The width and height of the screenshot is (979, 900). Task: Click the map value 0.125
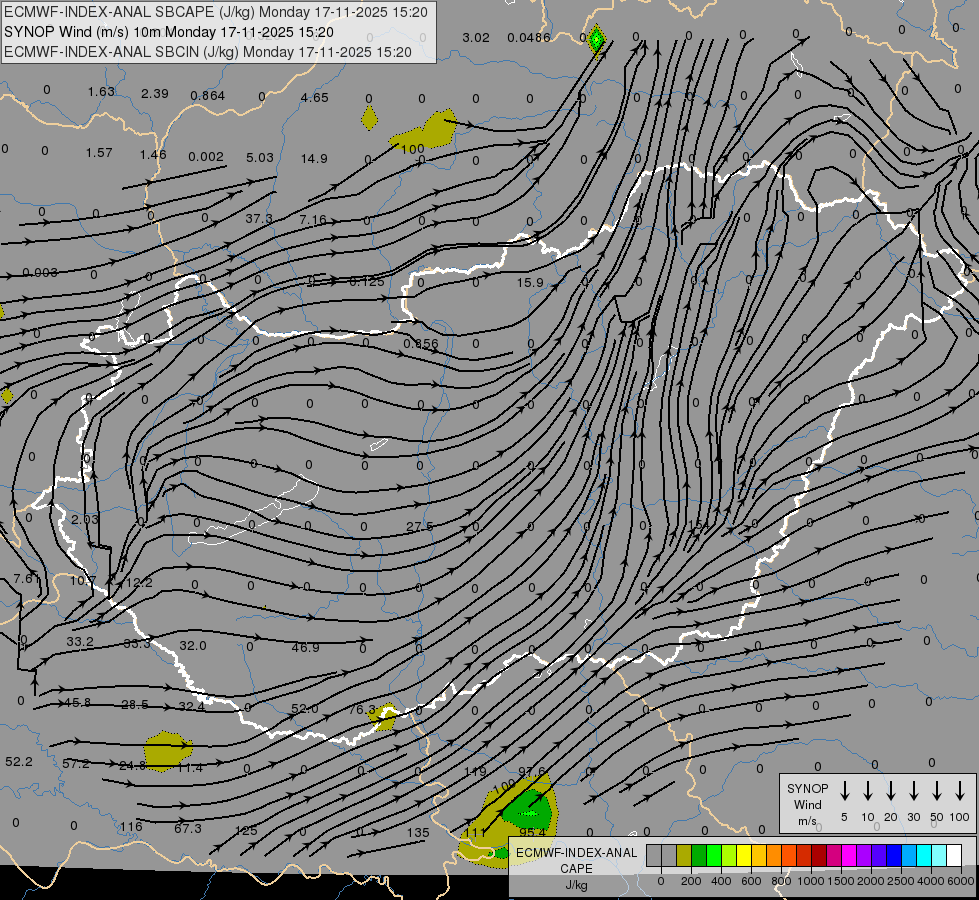tap(367, 282)
